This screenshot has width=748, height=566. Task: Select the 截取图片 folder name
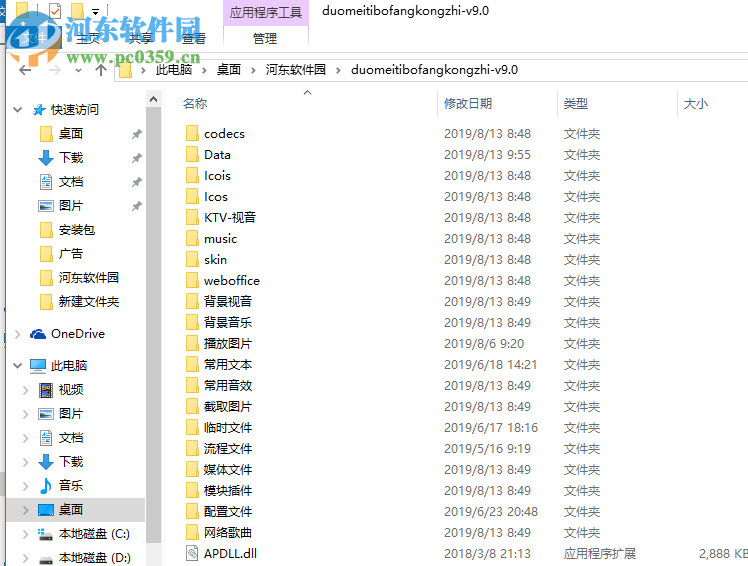pos(228,407)
